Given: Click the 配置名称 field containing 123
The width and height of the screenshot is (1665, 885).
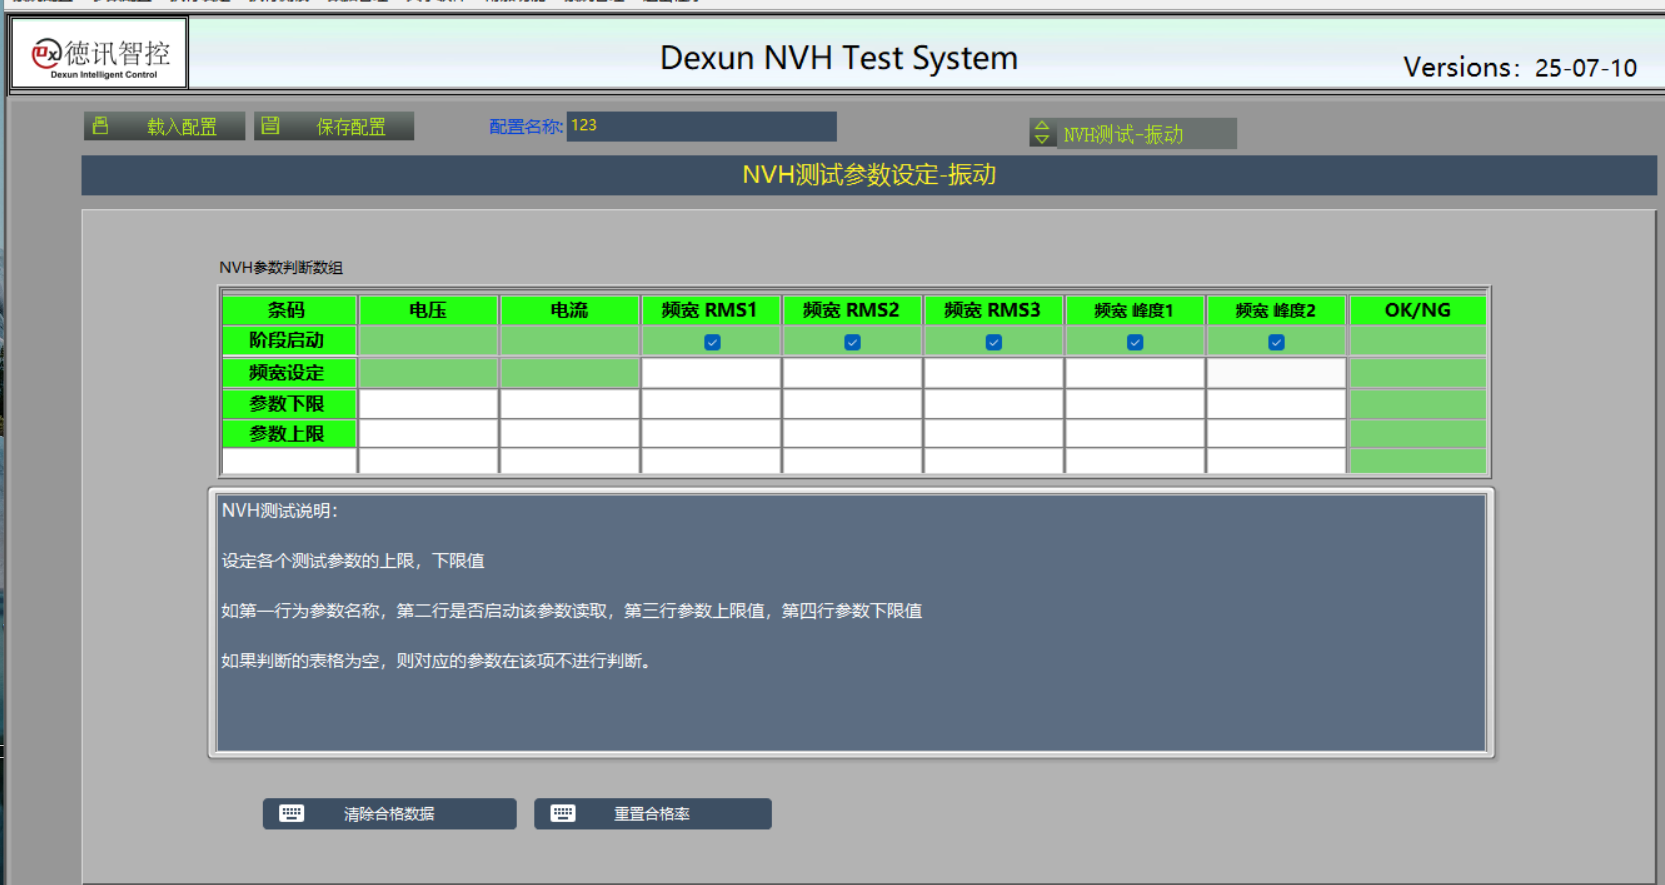Looking at the screenshot, I should [x=701, y=126].
